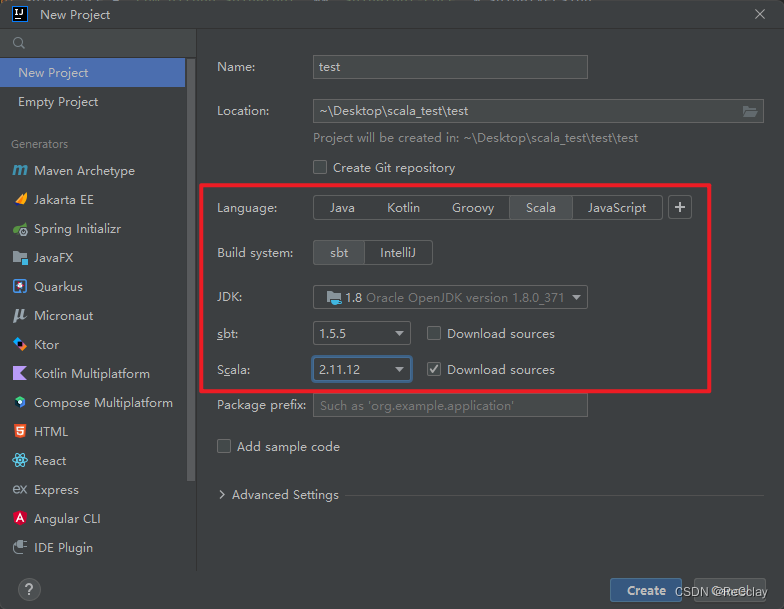This screenshot has width=784, height=609.
Task: Click the JavaFX generator icon
Action: (x=20, y=258)
